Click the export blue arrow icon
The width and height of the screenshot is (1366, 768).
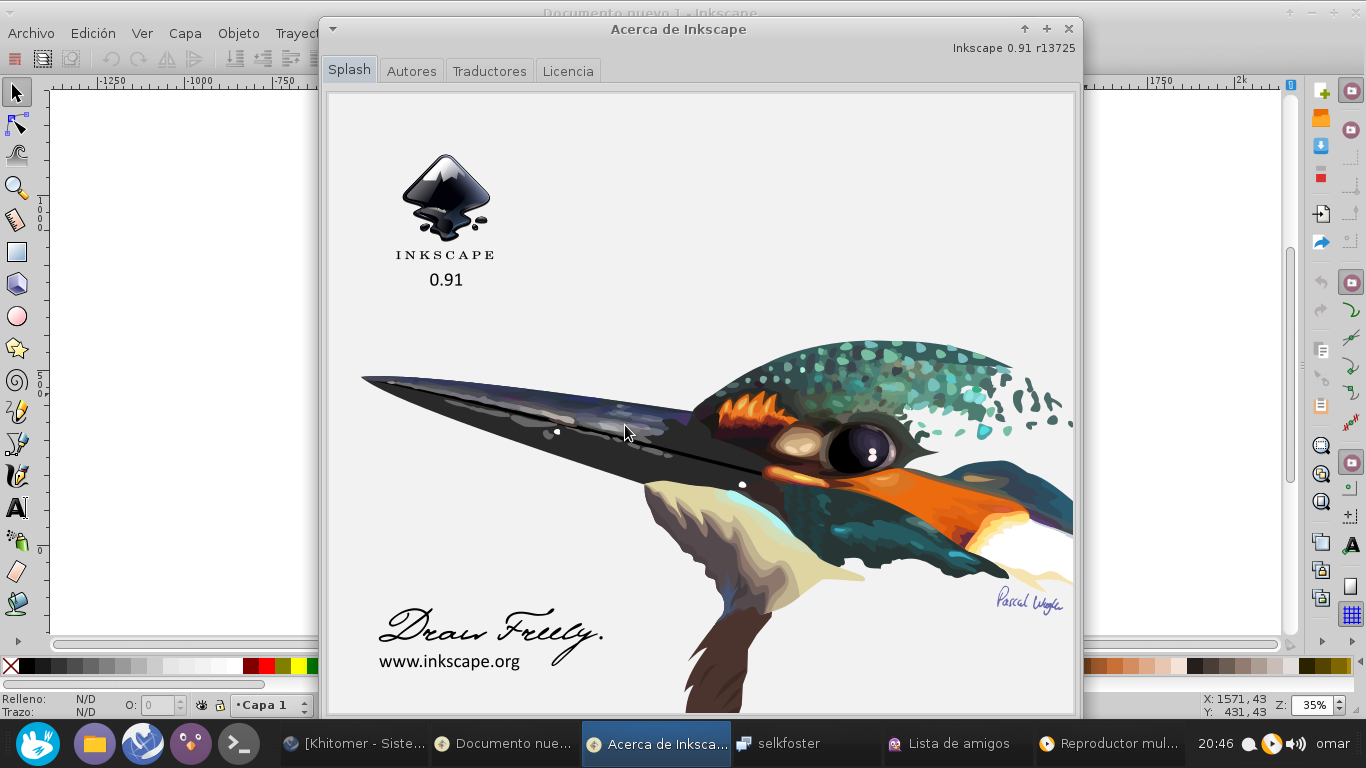[1321, 242]
